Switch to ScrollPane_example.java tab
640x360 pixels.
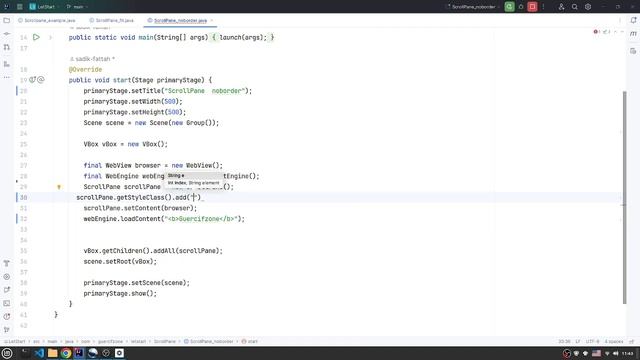(x=47, y=20)
